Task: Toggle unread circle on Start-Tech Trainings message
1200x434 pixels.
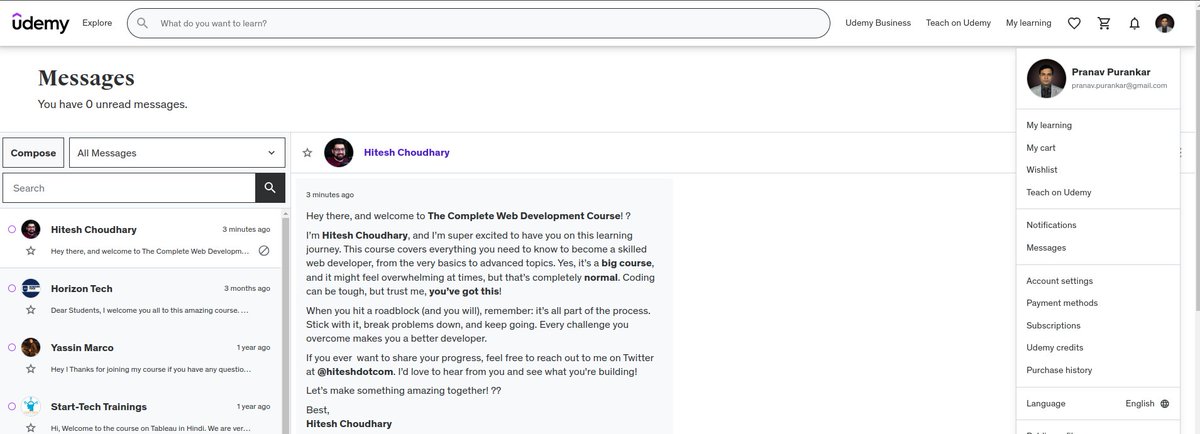Action: 12,406
